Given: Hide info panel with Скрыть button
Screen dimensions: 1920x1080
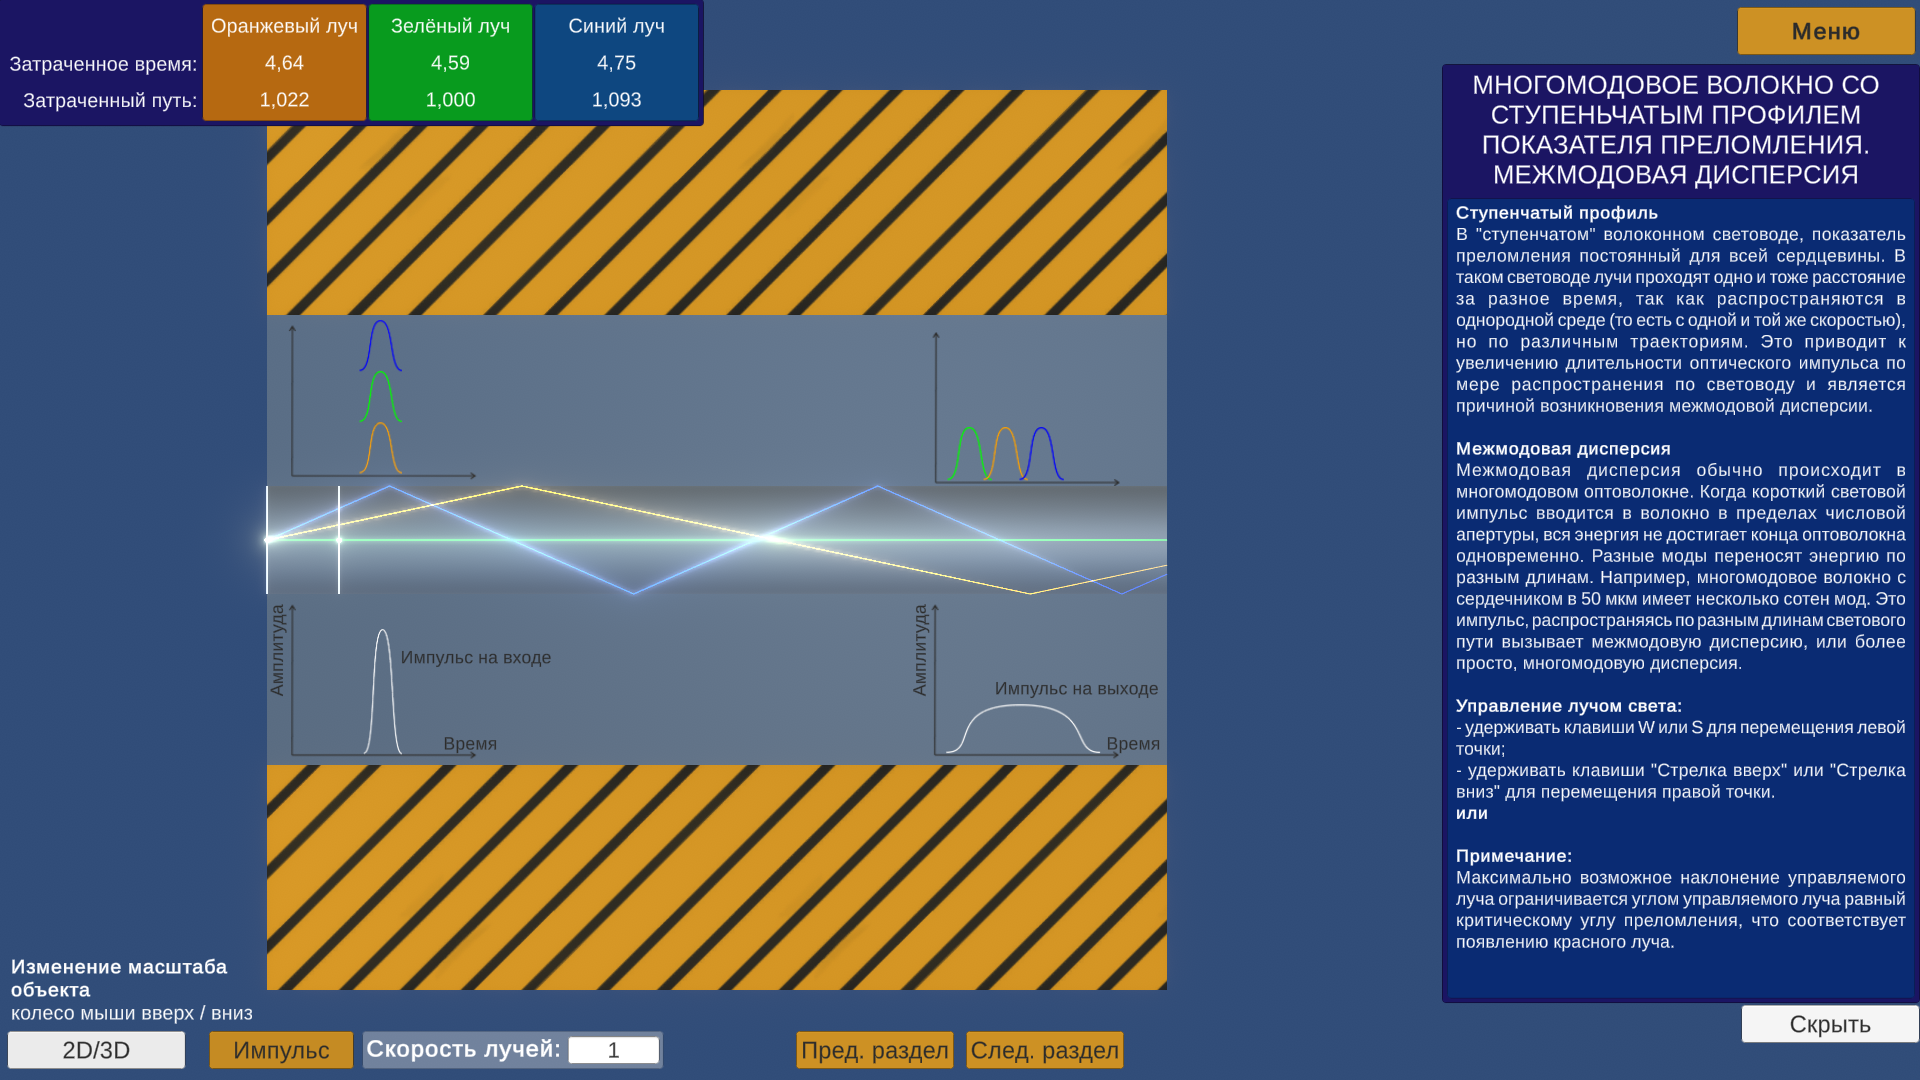Looking at the screenshot, I should click(x=1829, y=1024).
